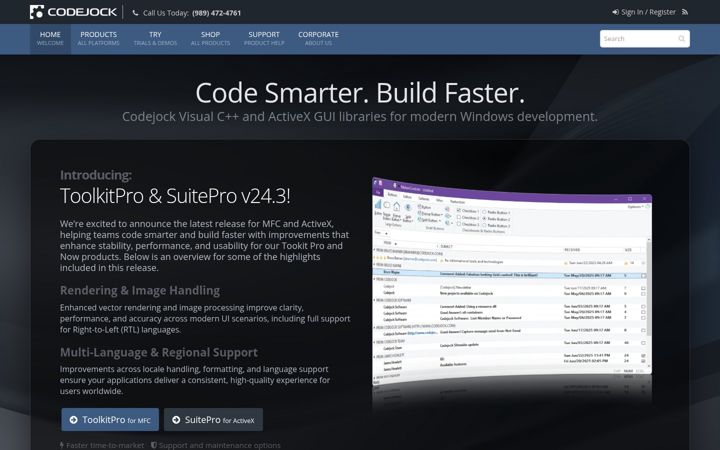Open the Shop menu
The image size is (720, 450).
click(x=210, y=39)
